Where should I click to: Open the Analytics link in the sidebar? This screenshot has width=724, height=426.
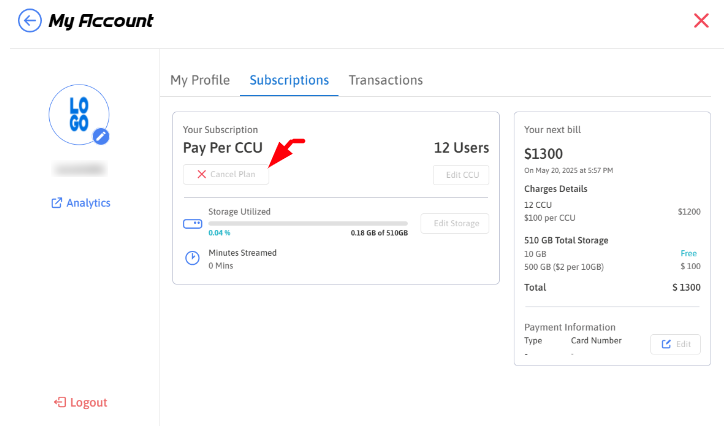[80, 203]
